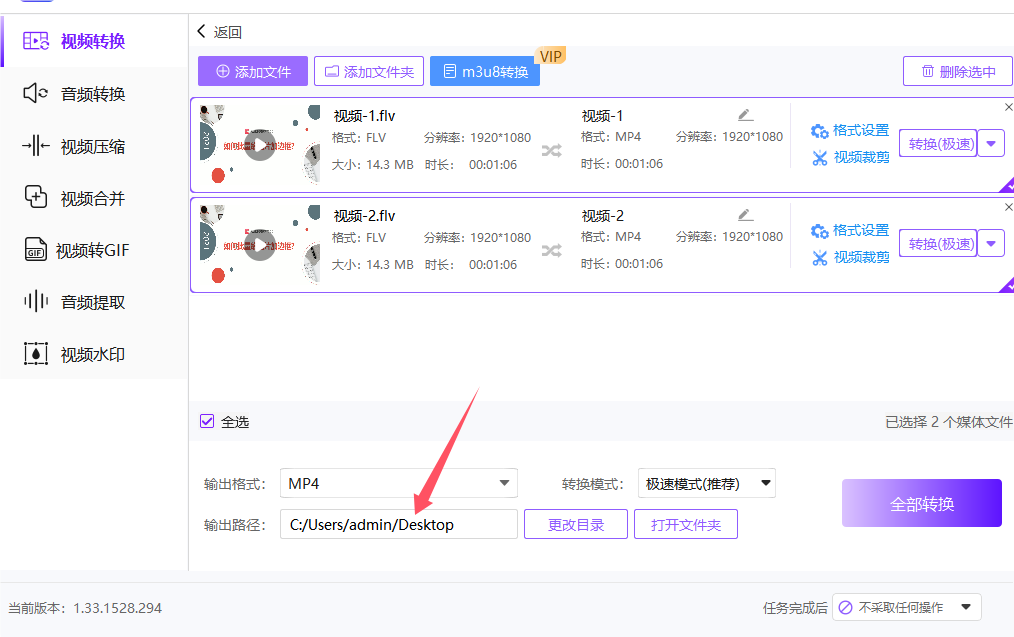This screenshot has width=1014, height=637.
Task: Rename output 视频-2 with the pencil icon
Action: 745,215
